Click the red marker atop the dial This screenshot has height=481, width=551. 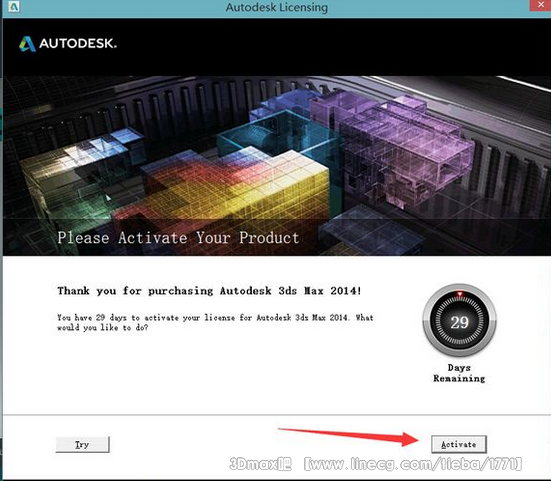click(460, 294)
